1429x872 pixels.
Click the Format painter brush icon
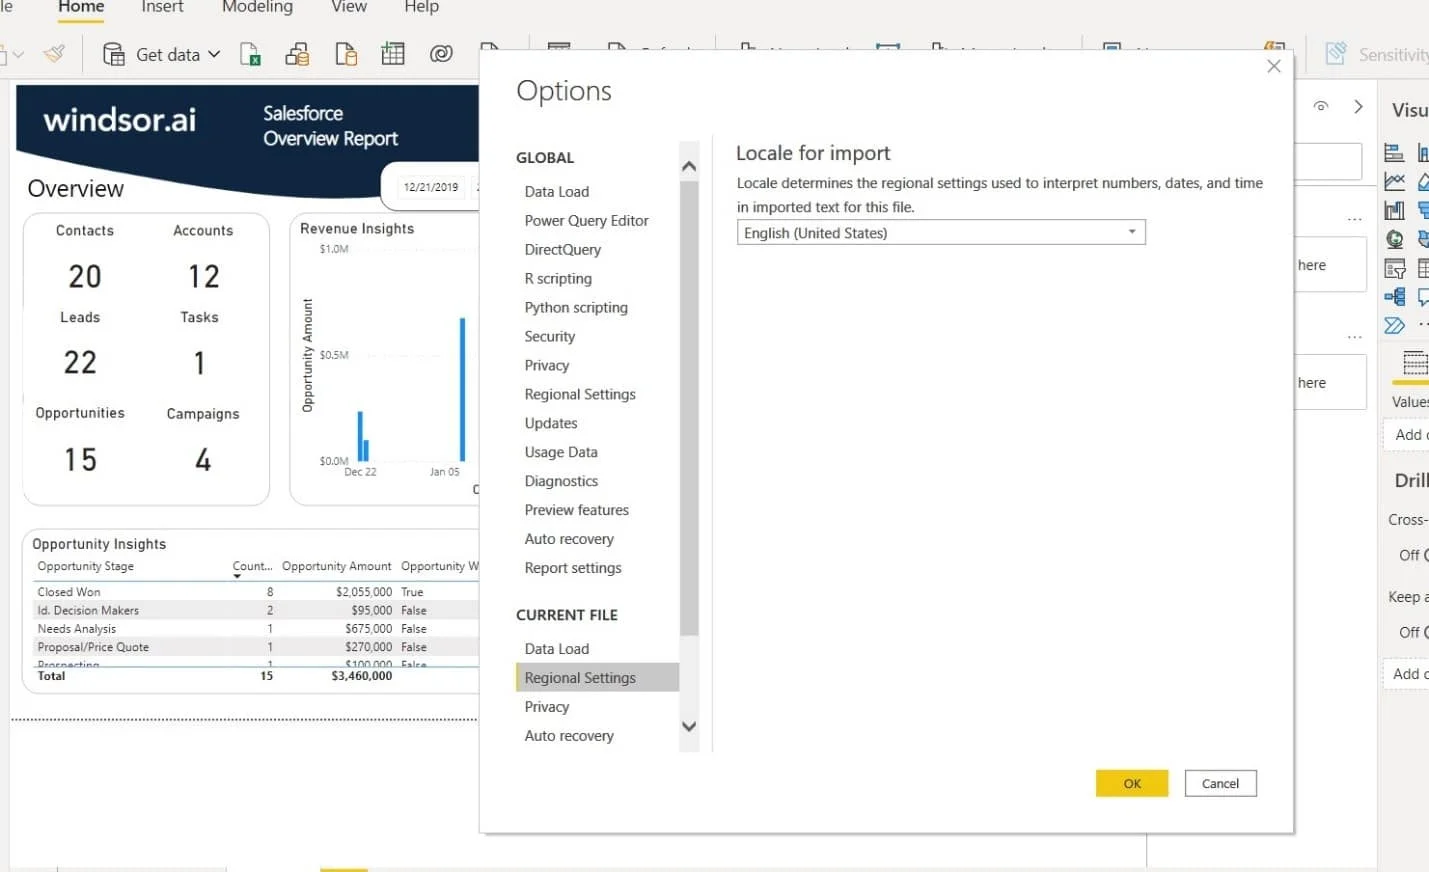54,53
